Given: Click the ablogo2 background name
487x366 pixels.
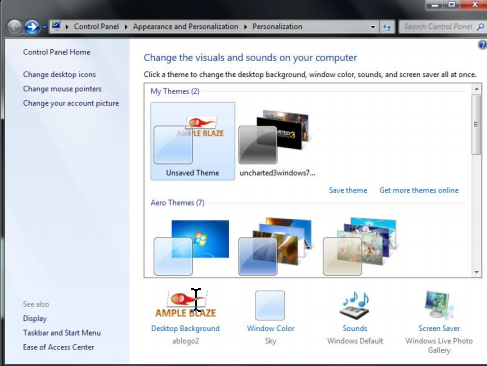Looking at the screenshot, I should tap(186, 341).
